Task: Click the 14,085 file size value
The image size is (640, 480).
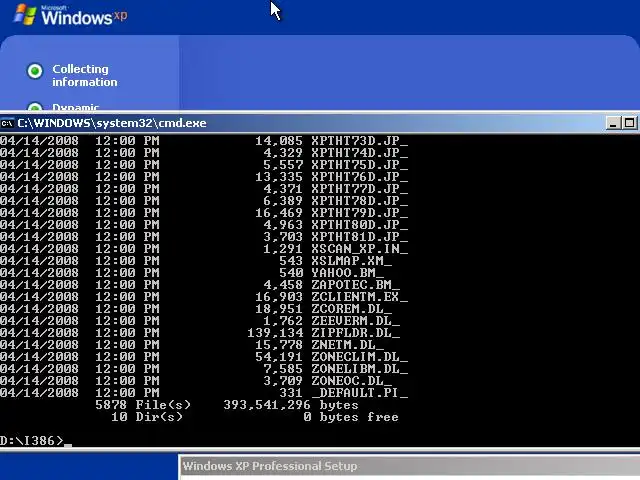Action: click(279, 141)
